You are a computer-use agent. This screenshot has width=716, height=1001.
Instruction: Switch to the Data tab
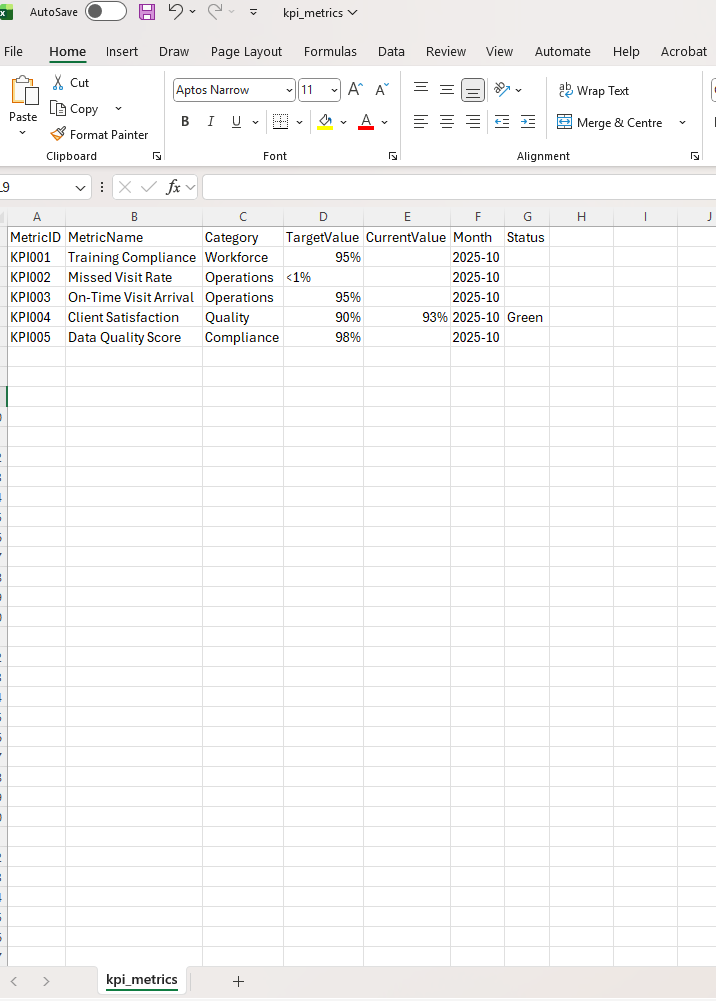[391, 52]
